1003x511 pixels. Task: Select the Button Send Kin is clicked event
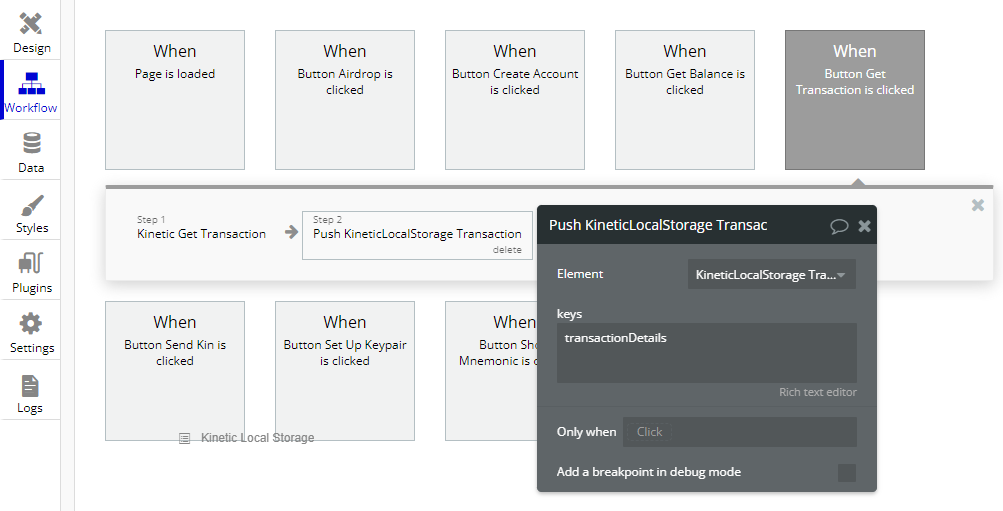point(175,370)
